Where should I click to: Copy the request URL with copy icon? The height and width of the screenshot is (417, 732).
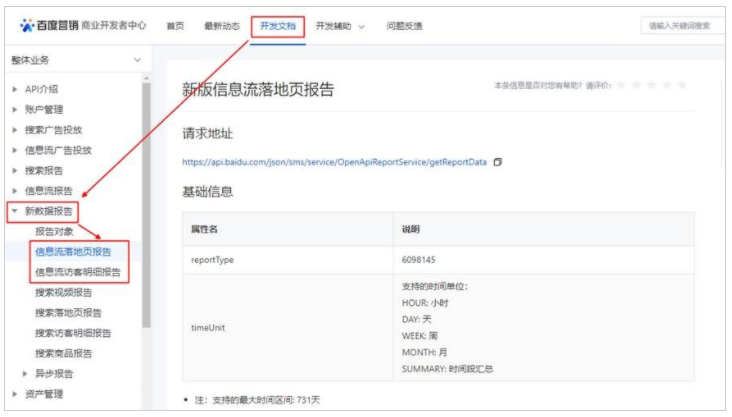(x=498, y=162)
